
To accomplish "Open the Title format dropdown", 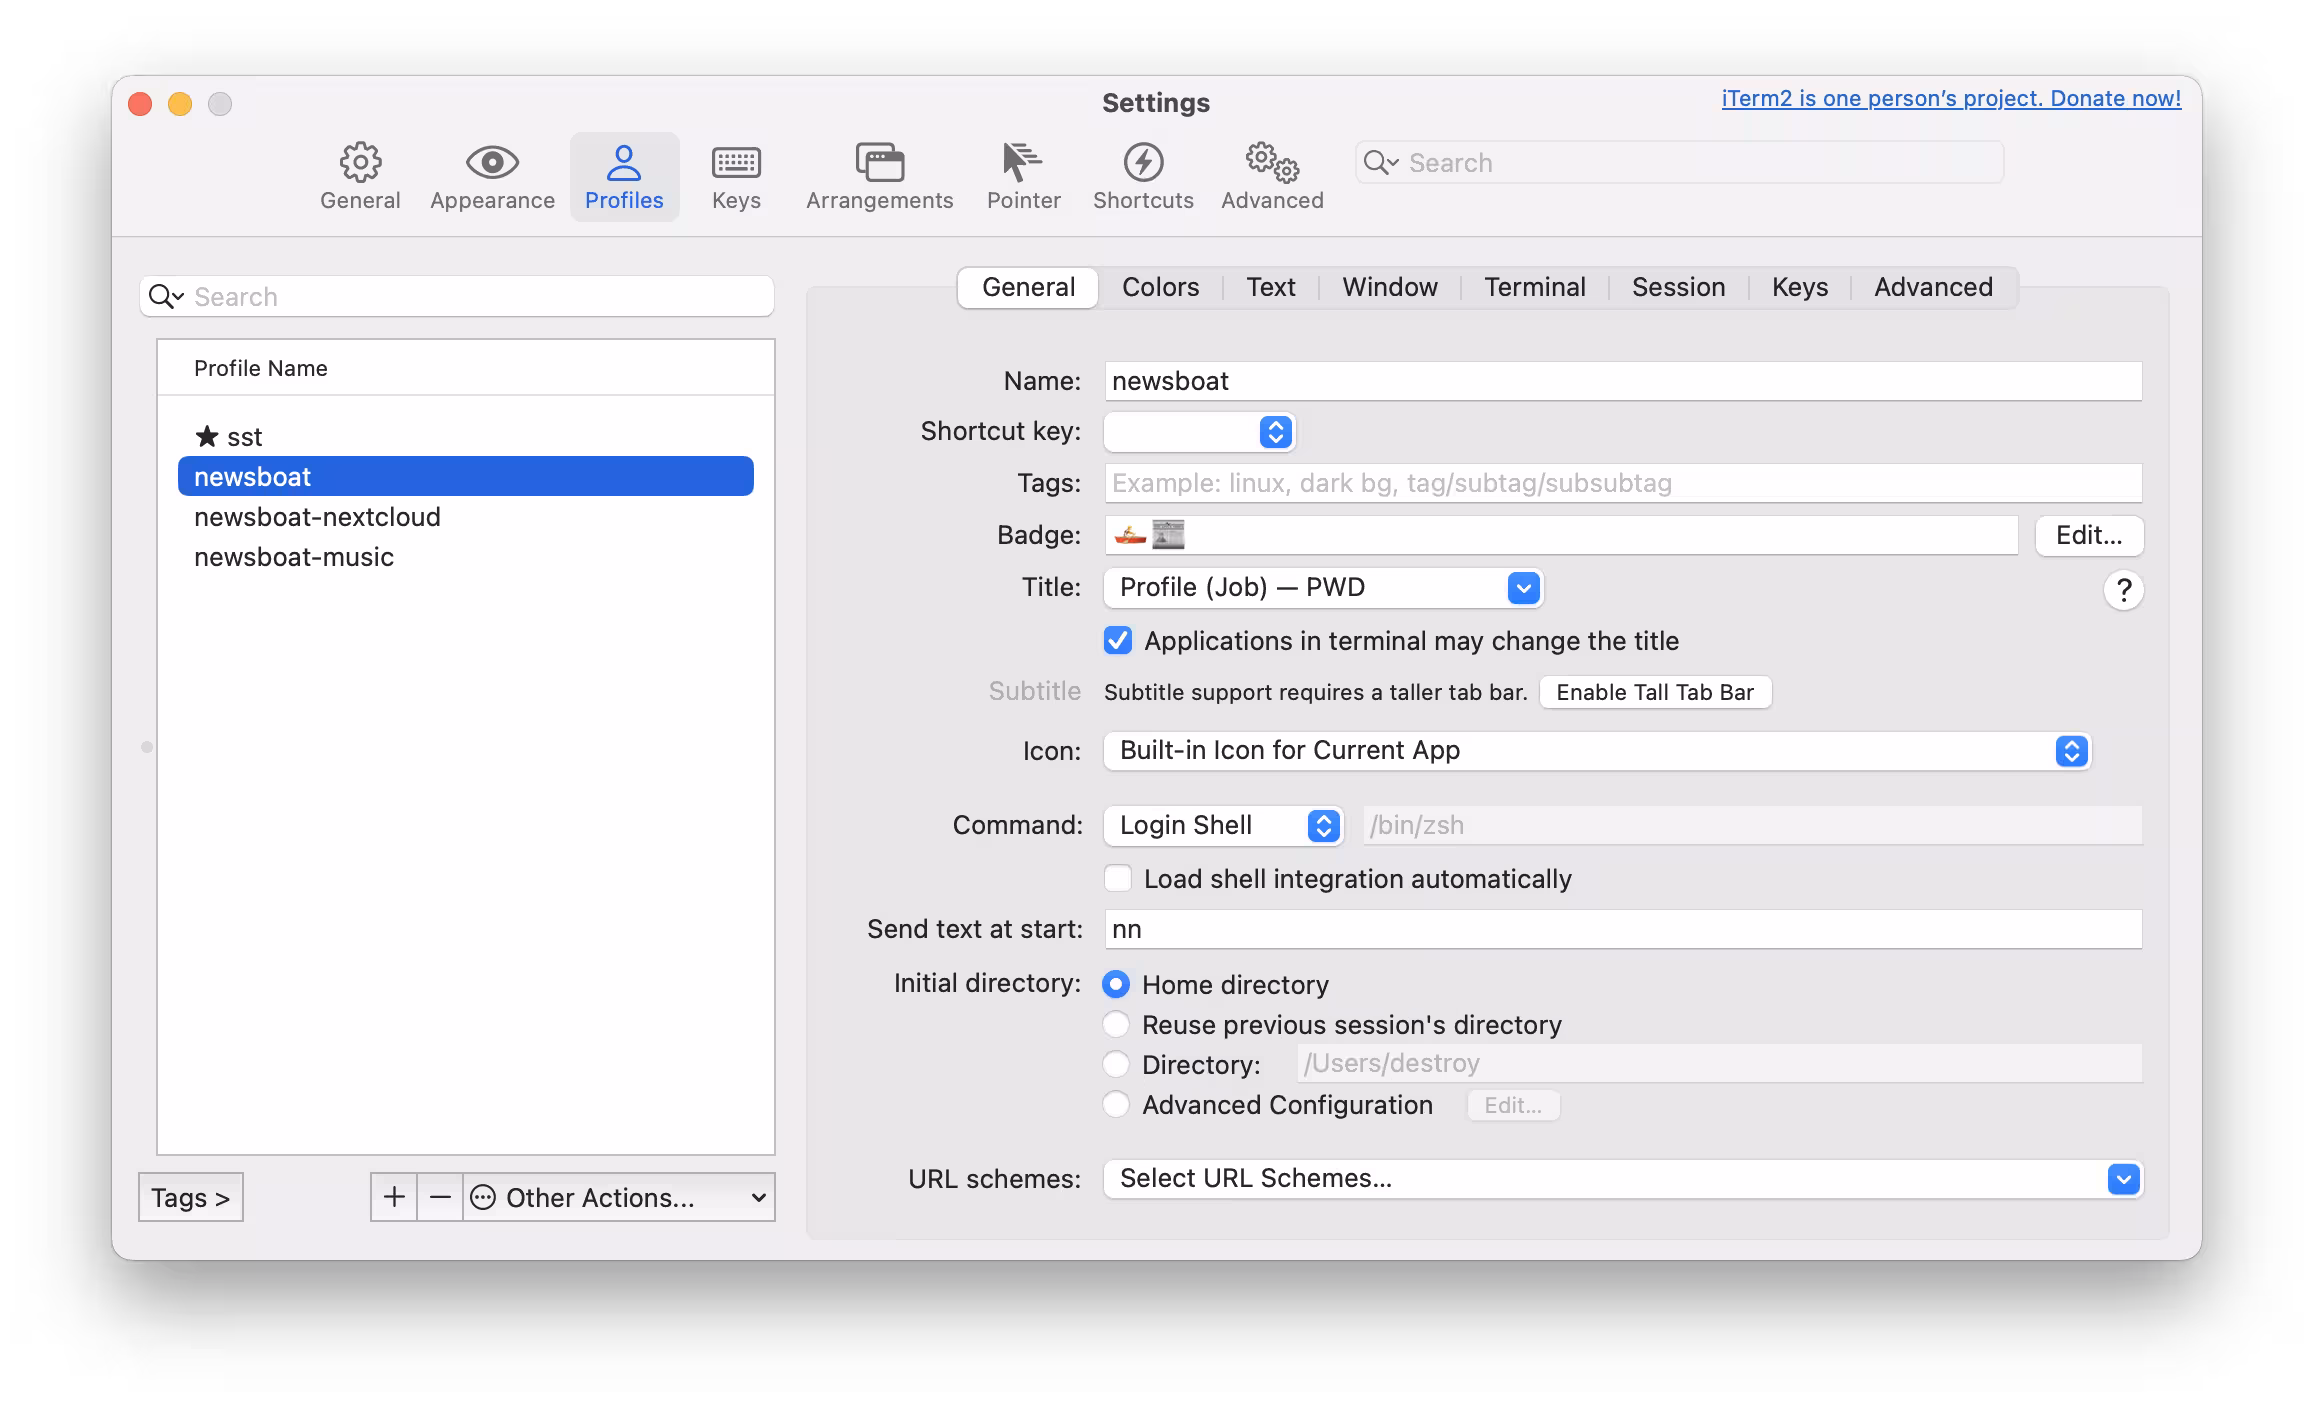I will click(1522, 587).
